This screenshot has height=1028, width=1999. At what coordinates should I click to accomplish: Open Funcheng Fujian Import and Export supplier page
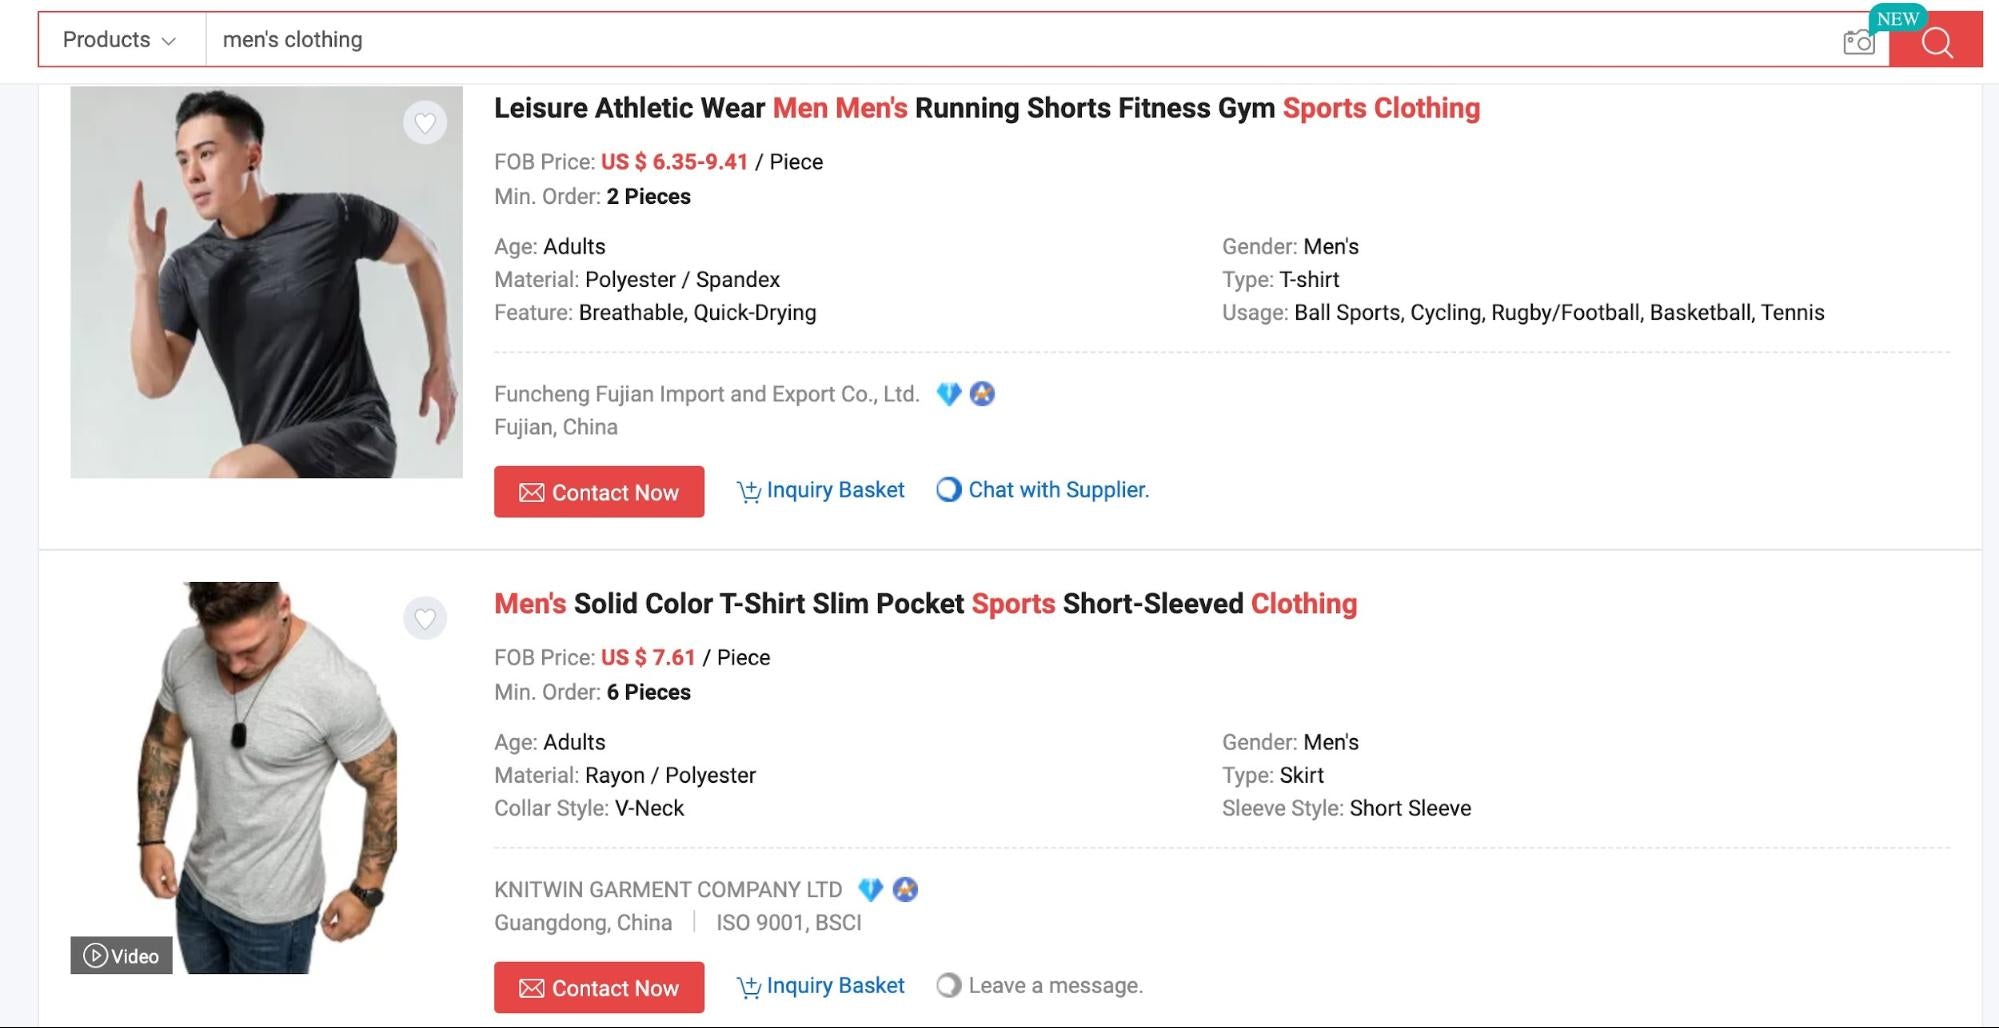tap(706, 393)
